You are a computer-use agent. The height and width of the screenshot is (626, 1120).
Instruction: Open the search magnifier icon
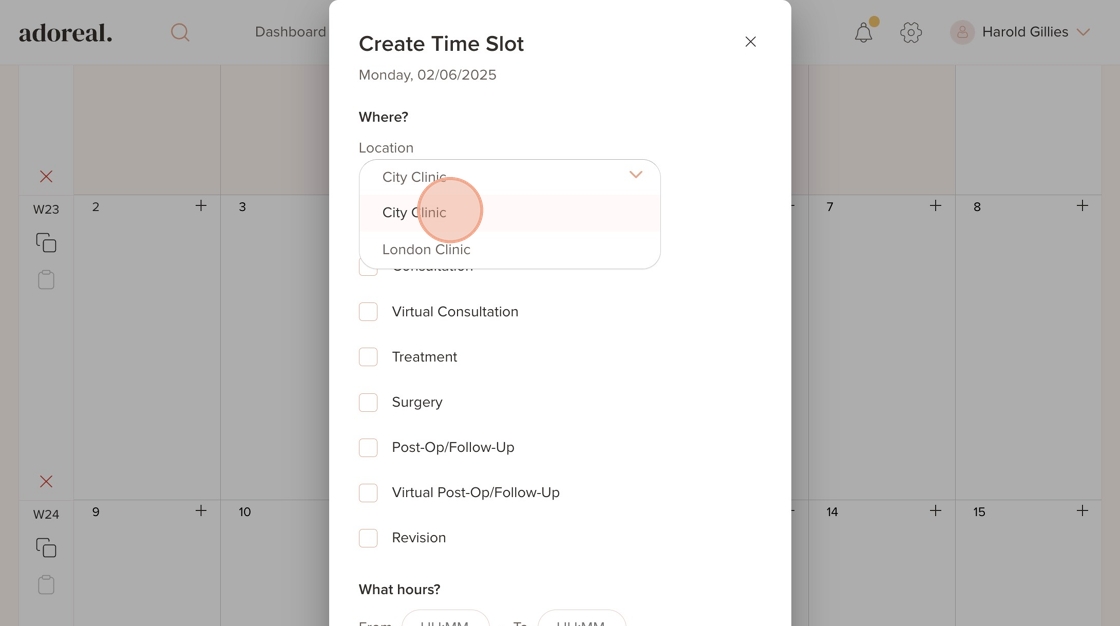180,32
